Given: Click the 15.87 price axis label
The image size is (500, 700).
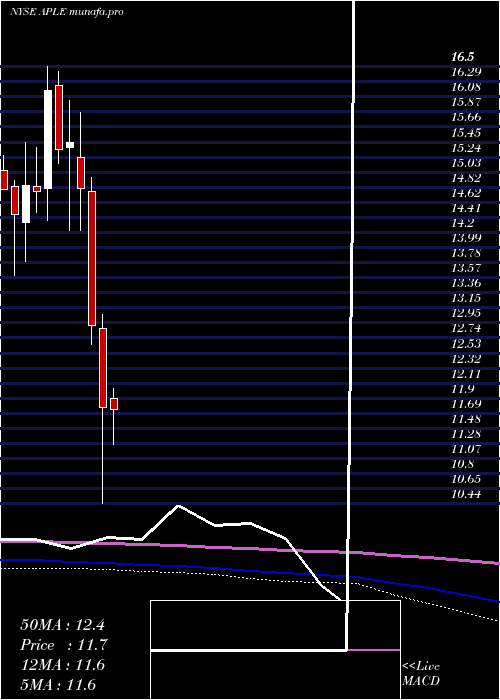Looking at the screenshot, I should [x=466, y=102].
